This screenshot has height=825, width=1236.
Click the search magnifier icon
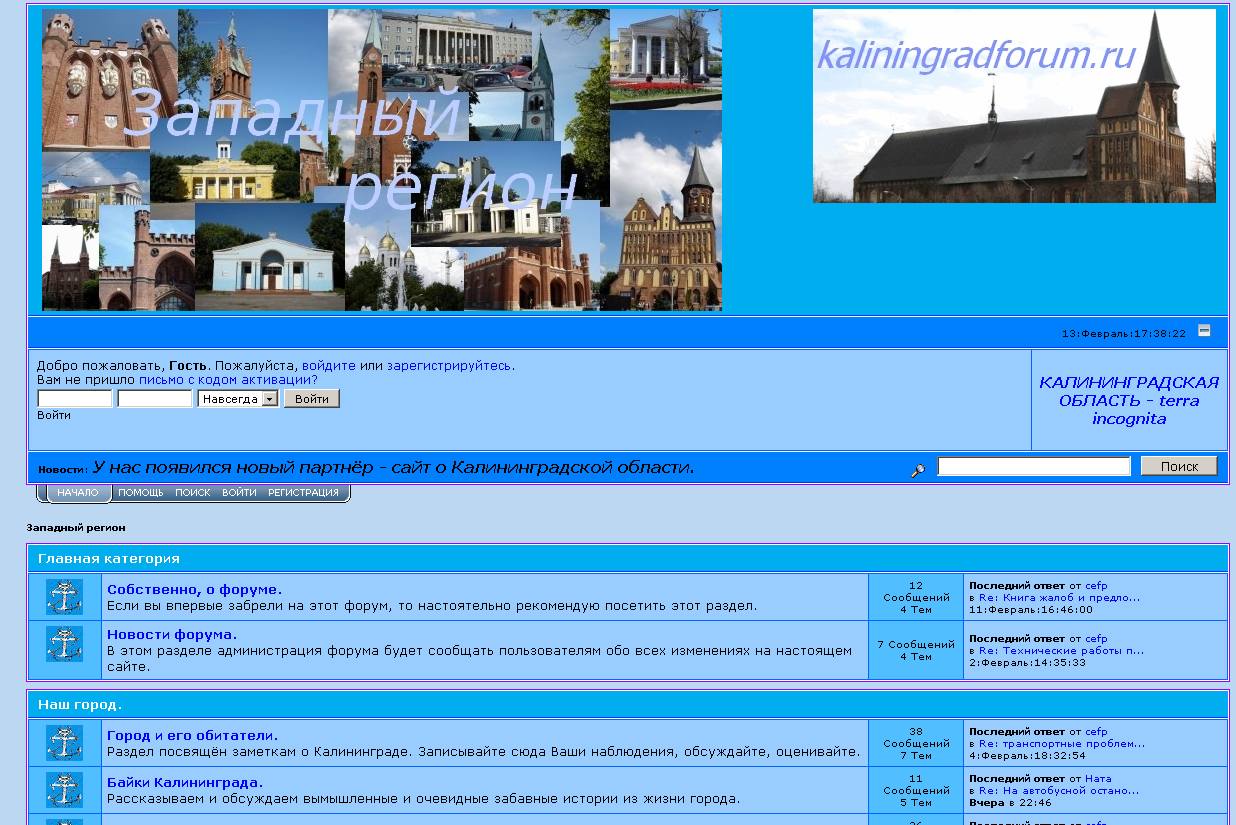click(x=918, y=470)
